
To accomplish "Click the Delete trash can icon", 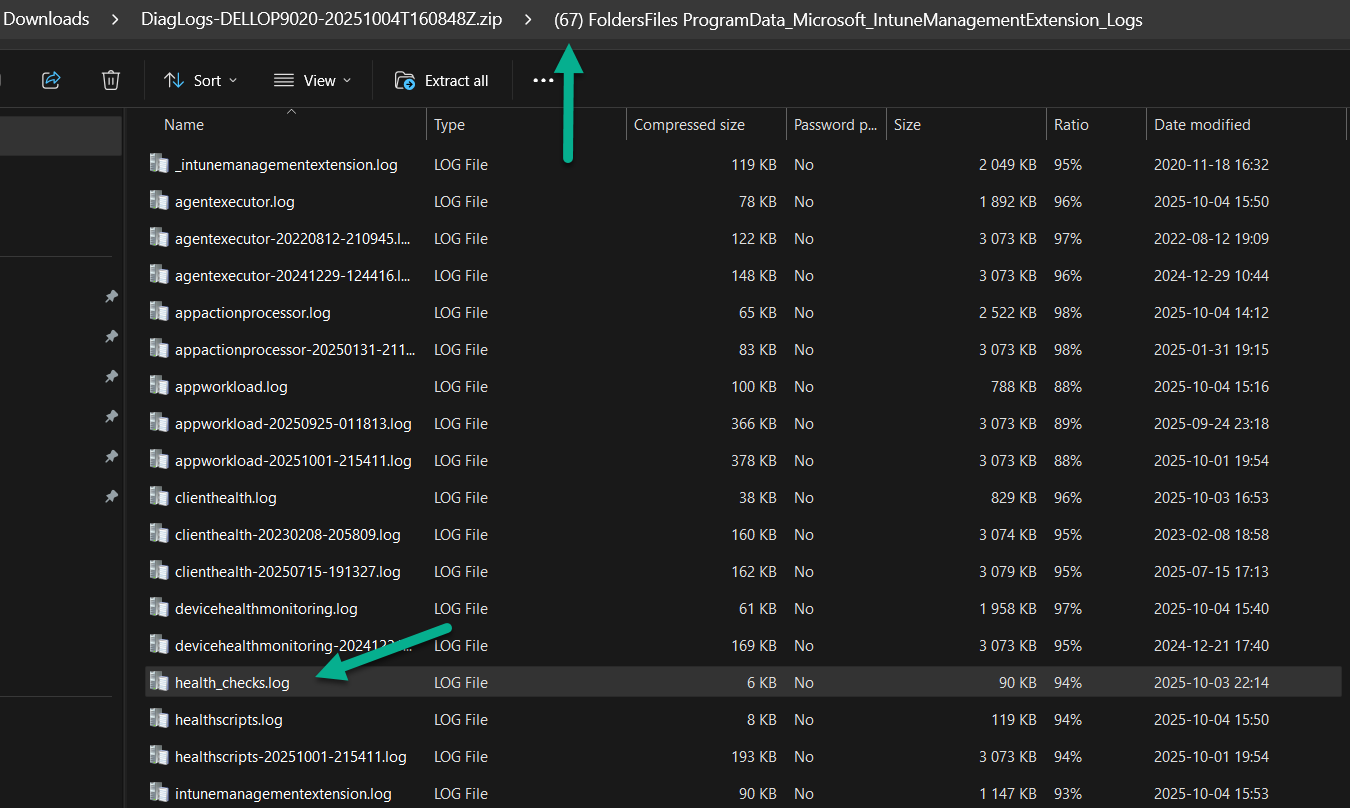I will [x=111, y=80].
